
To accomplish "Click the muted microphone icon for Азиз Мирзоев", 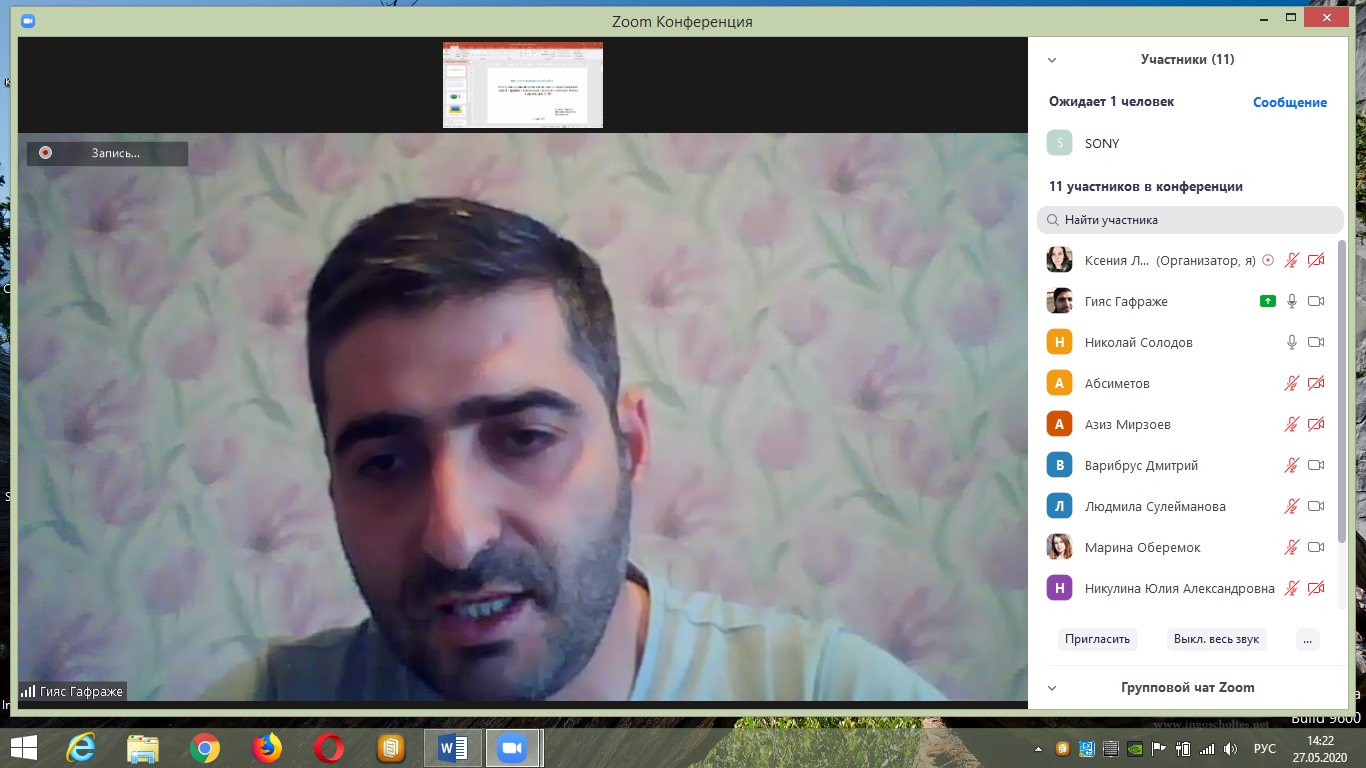I will 1292,424.
